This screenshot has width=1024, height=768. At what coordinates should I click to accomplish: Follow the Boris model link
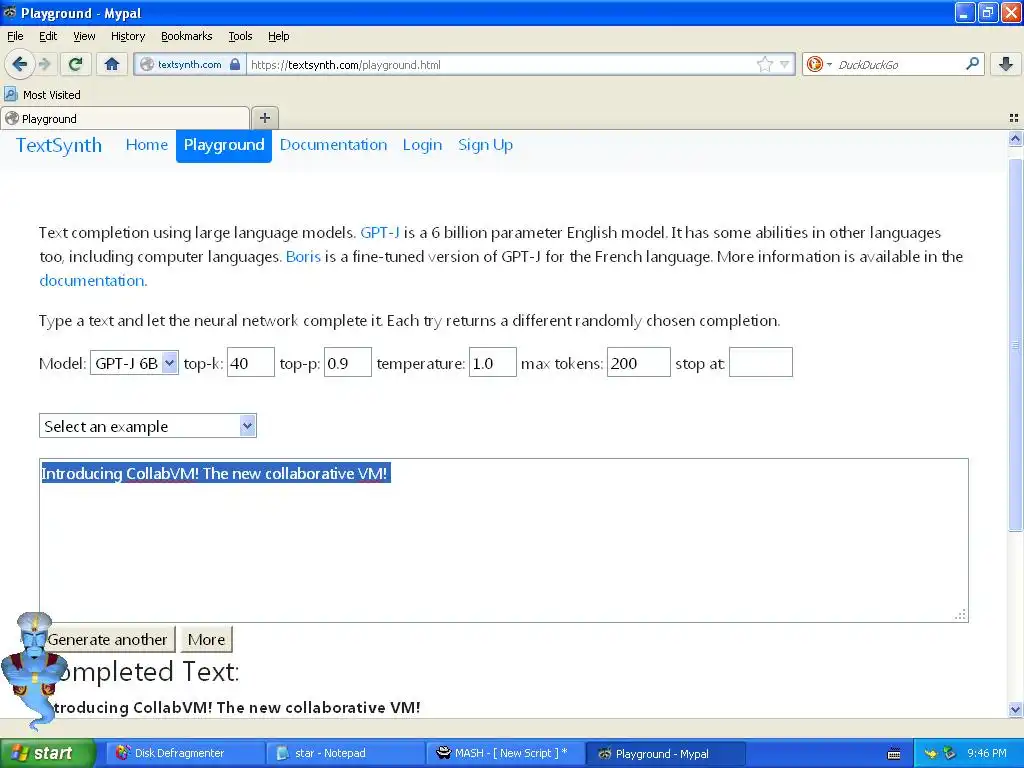coord(303,257)
